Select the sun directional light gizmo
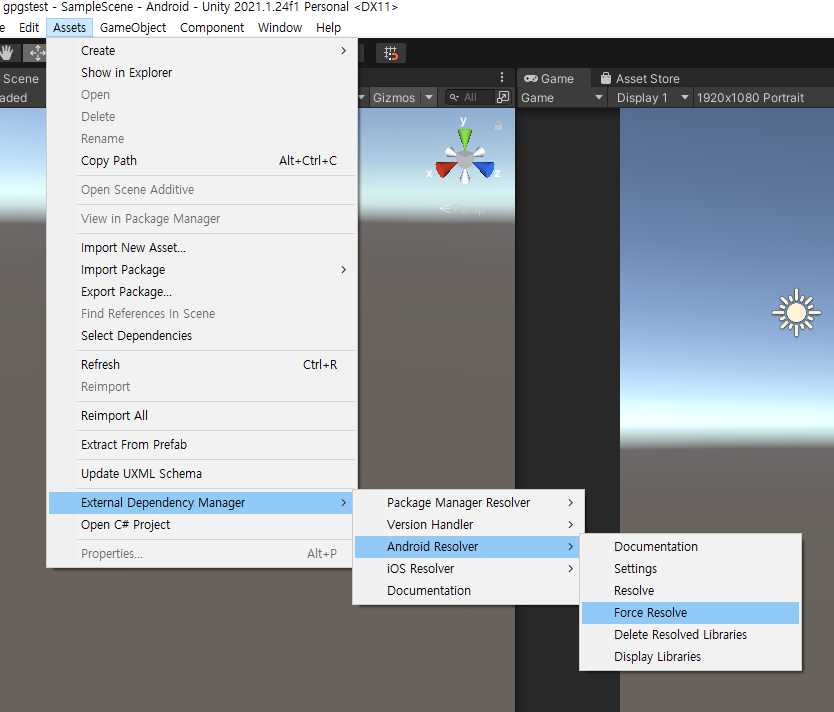This screenshot has height=712, width=834. pos(796,313)
